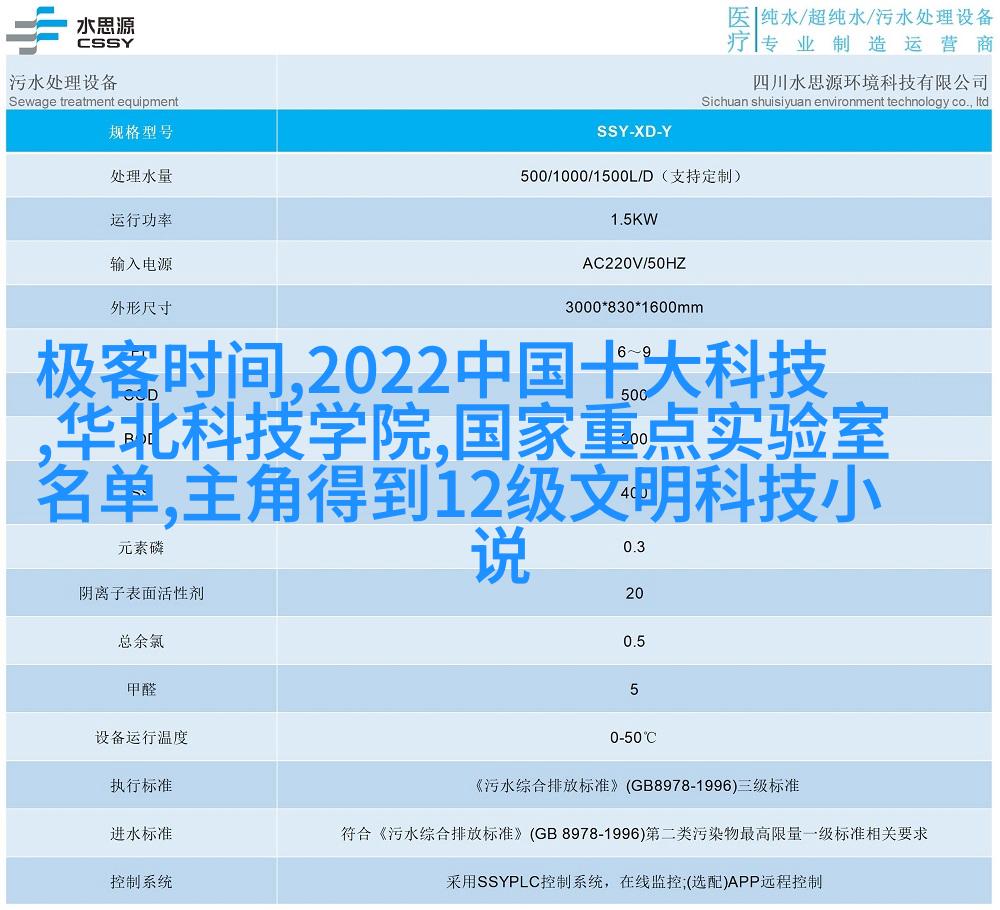Select the "医疗" label in the header

pos(739,29)
